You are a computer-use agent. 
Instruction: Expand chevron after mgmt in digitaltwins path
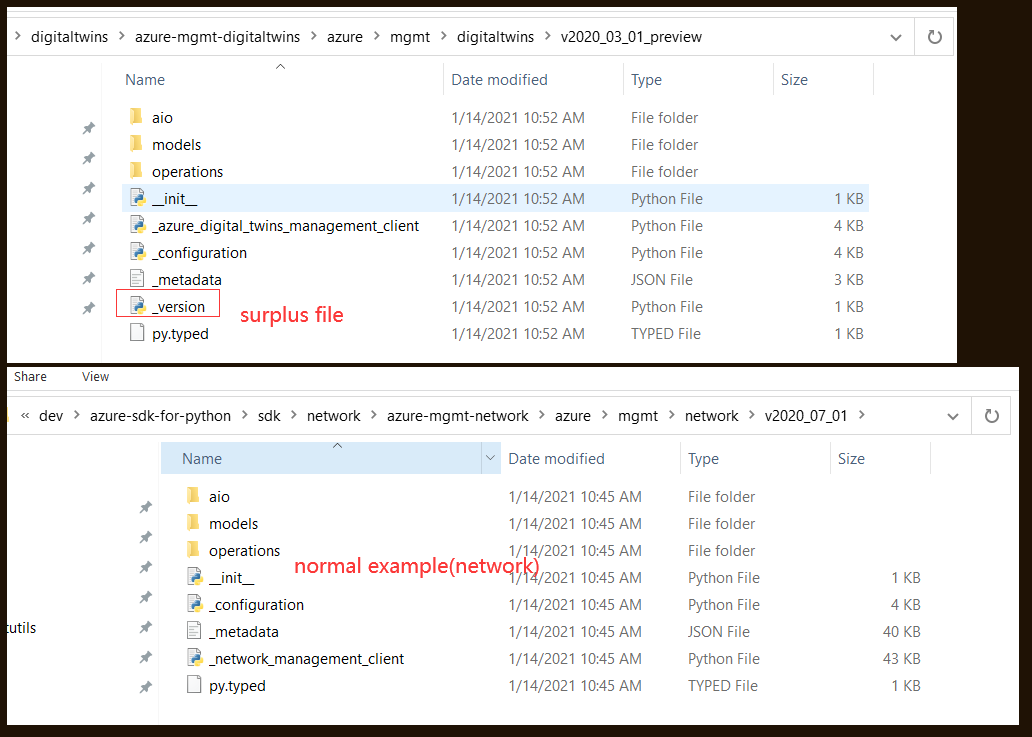[x=443, y=36]
